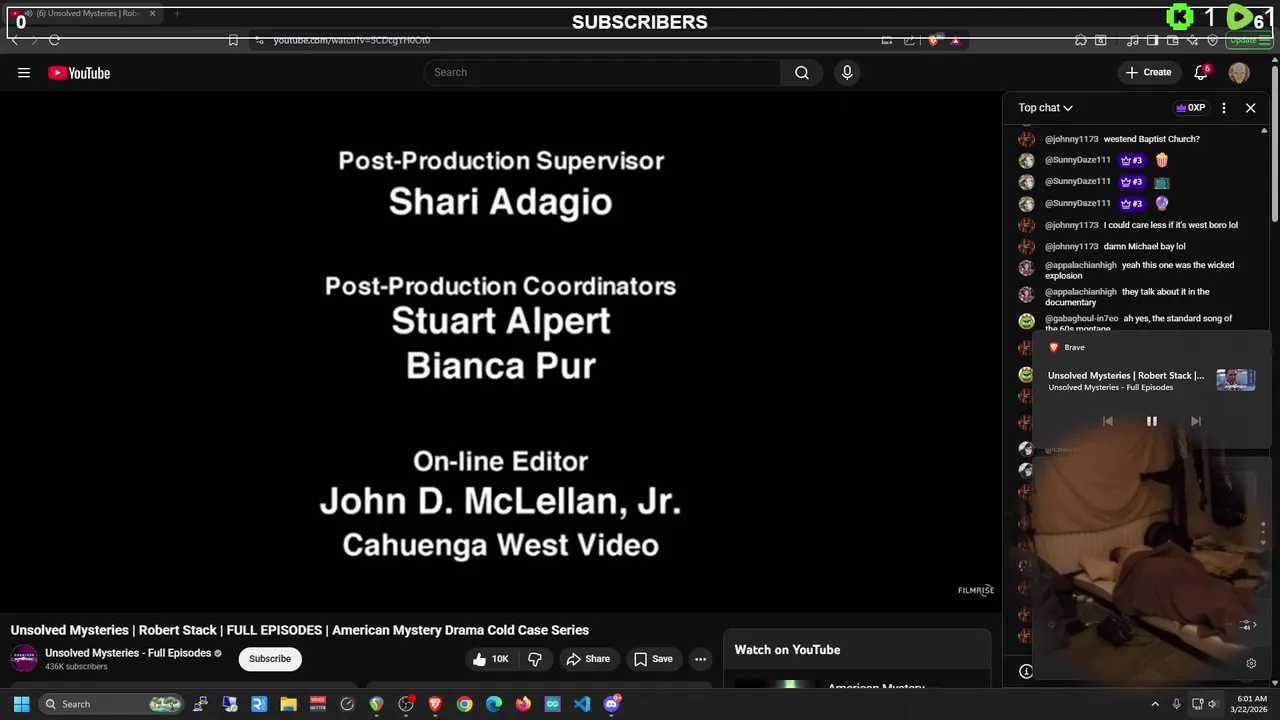Pause playback in Brave media popup
The height and width of the screenshot is (720, 1280).
(x=1151, y=421)
